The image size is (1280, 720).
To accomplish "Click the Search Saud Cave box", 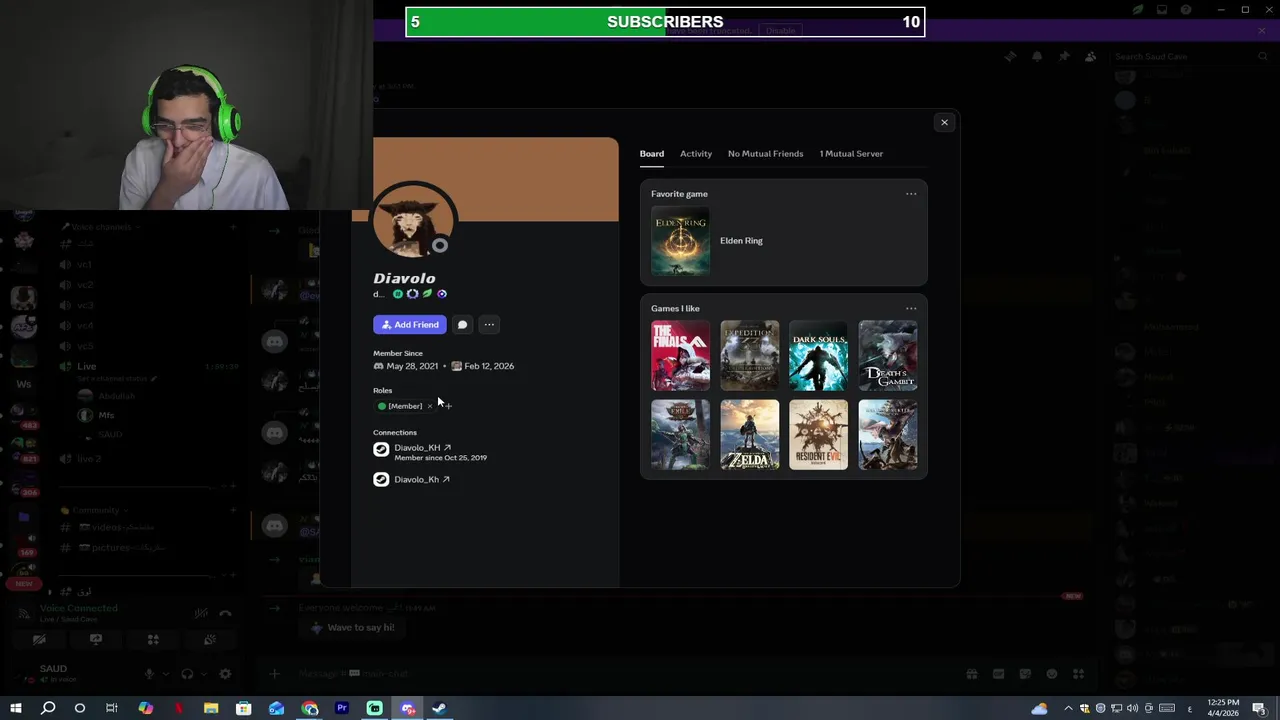I will 1190,57.
